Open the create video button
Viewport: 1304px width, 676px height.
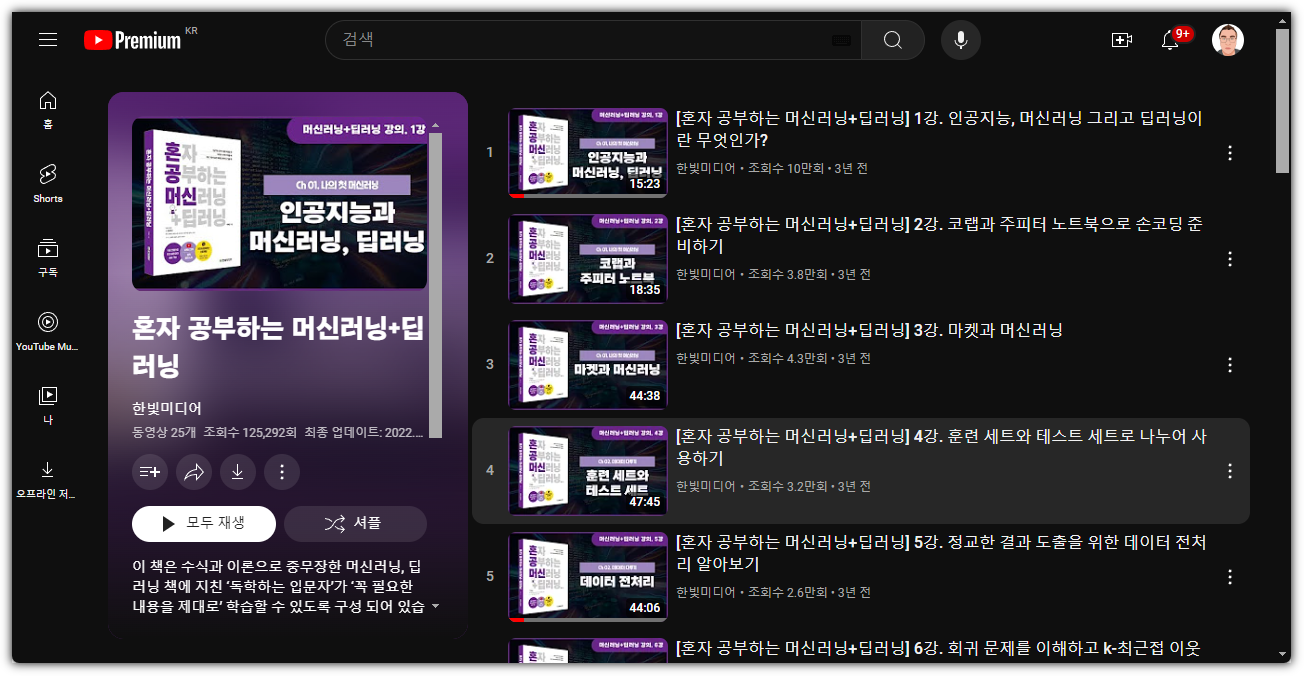click(x=1122, y=40)
